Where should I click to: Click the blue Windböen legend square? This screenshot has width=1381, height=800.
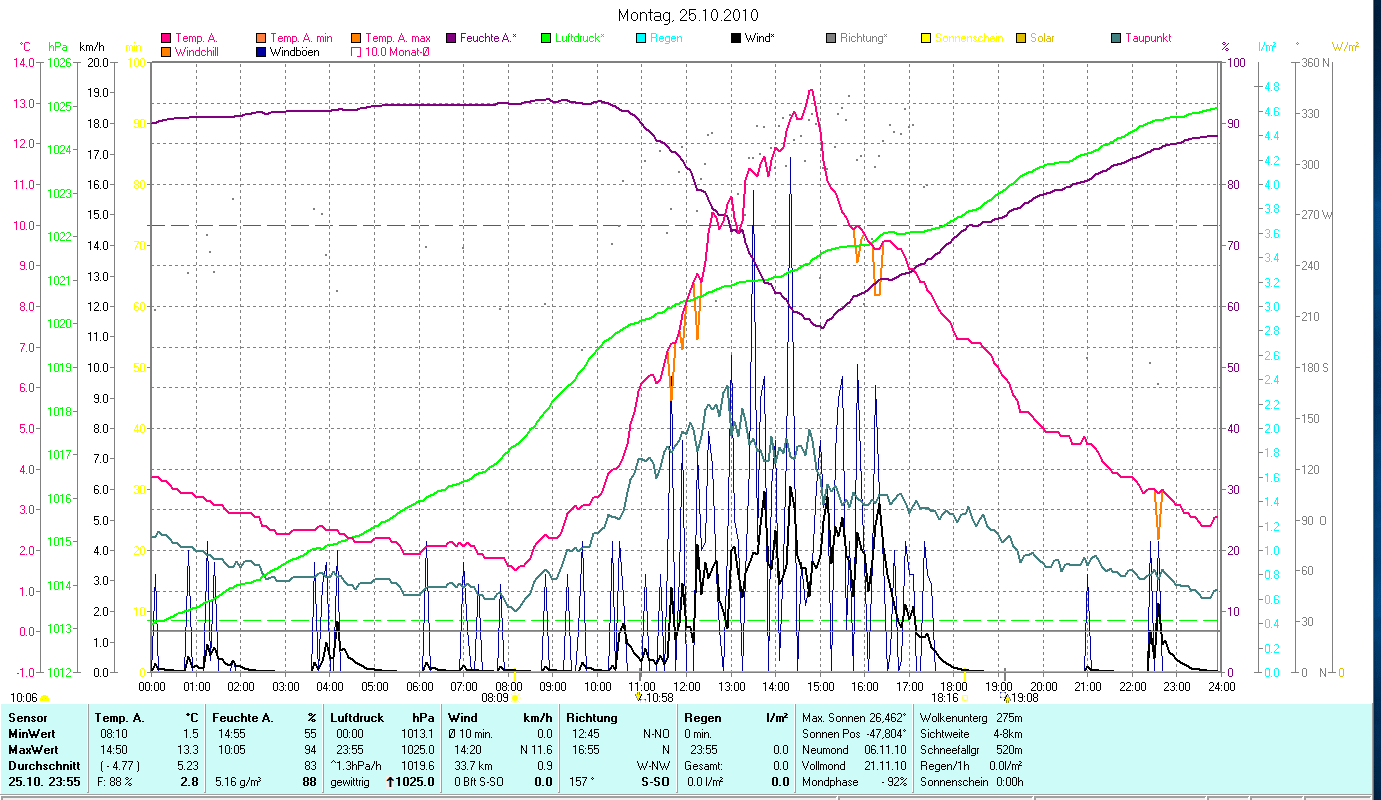tap(260, 51)
